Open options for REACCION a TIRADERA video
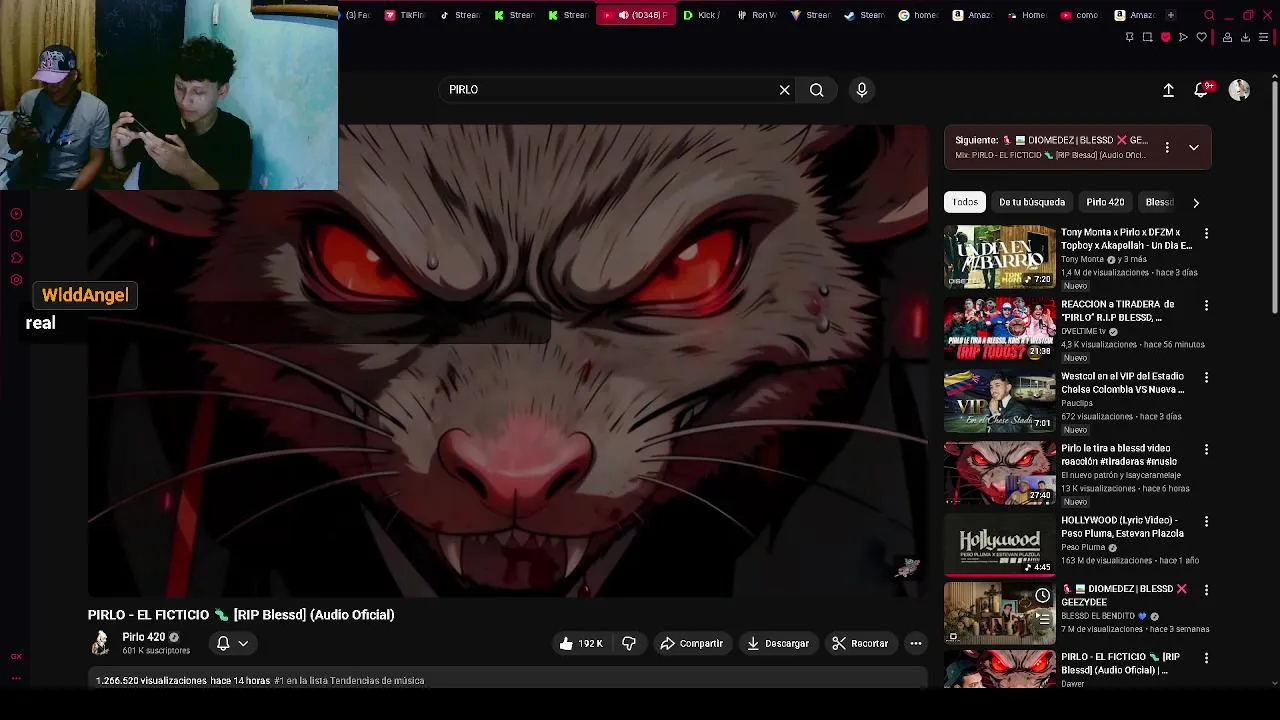Screen dimensions: 1280x720 pyautogui.click(x=1206, y=306)
